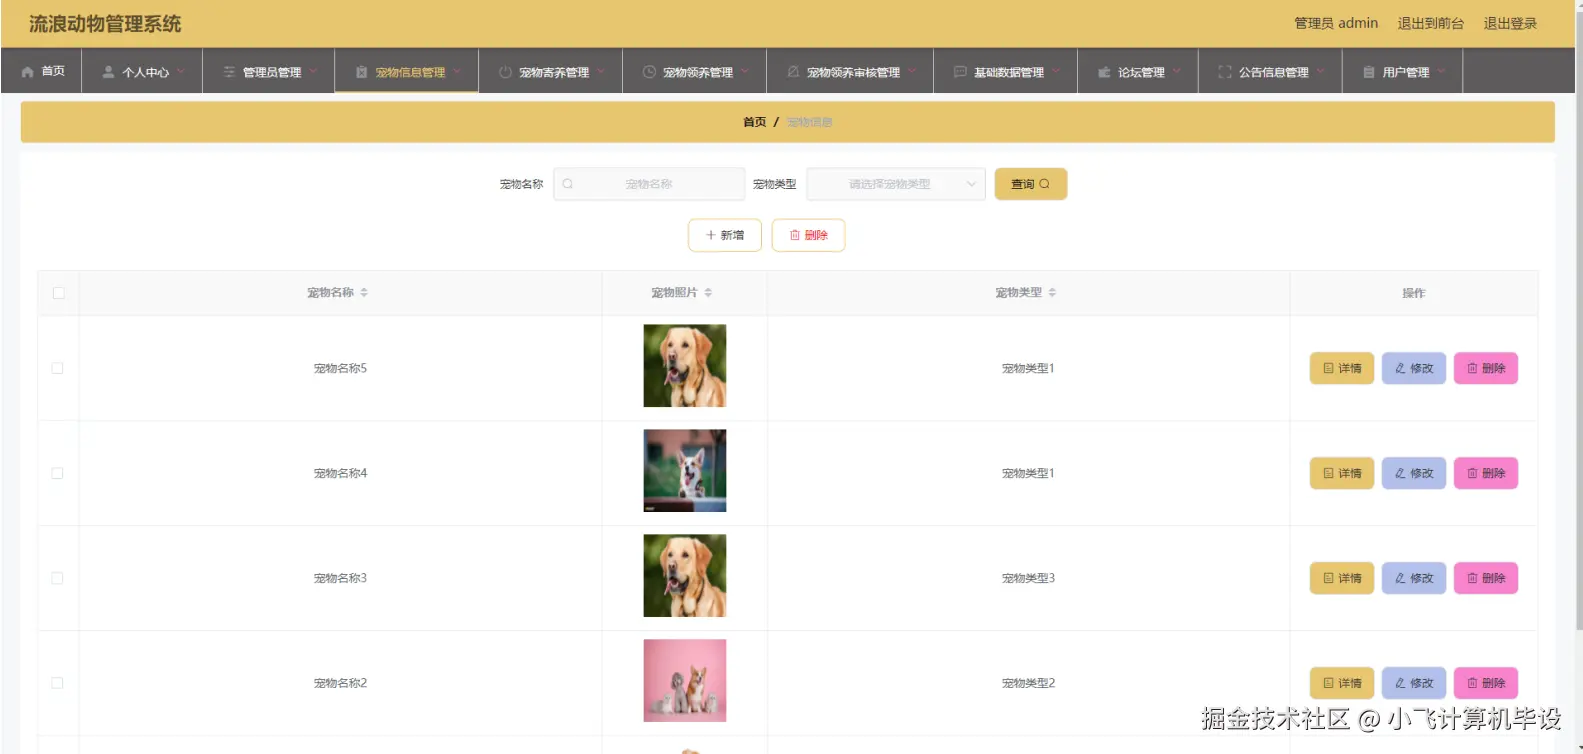This screenshot has height=754, width=1583.
Task: Click the magnifier icon in 宠物名称 search field
Action: tap(568, 184)
